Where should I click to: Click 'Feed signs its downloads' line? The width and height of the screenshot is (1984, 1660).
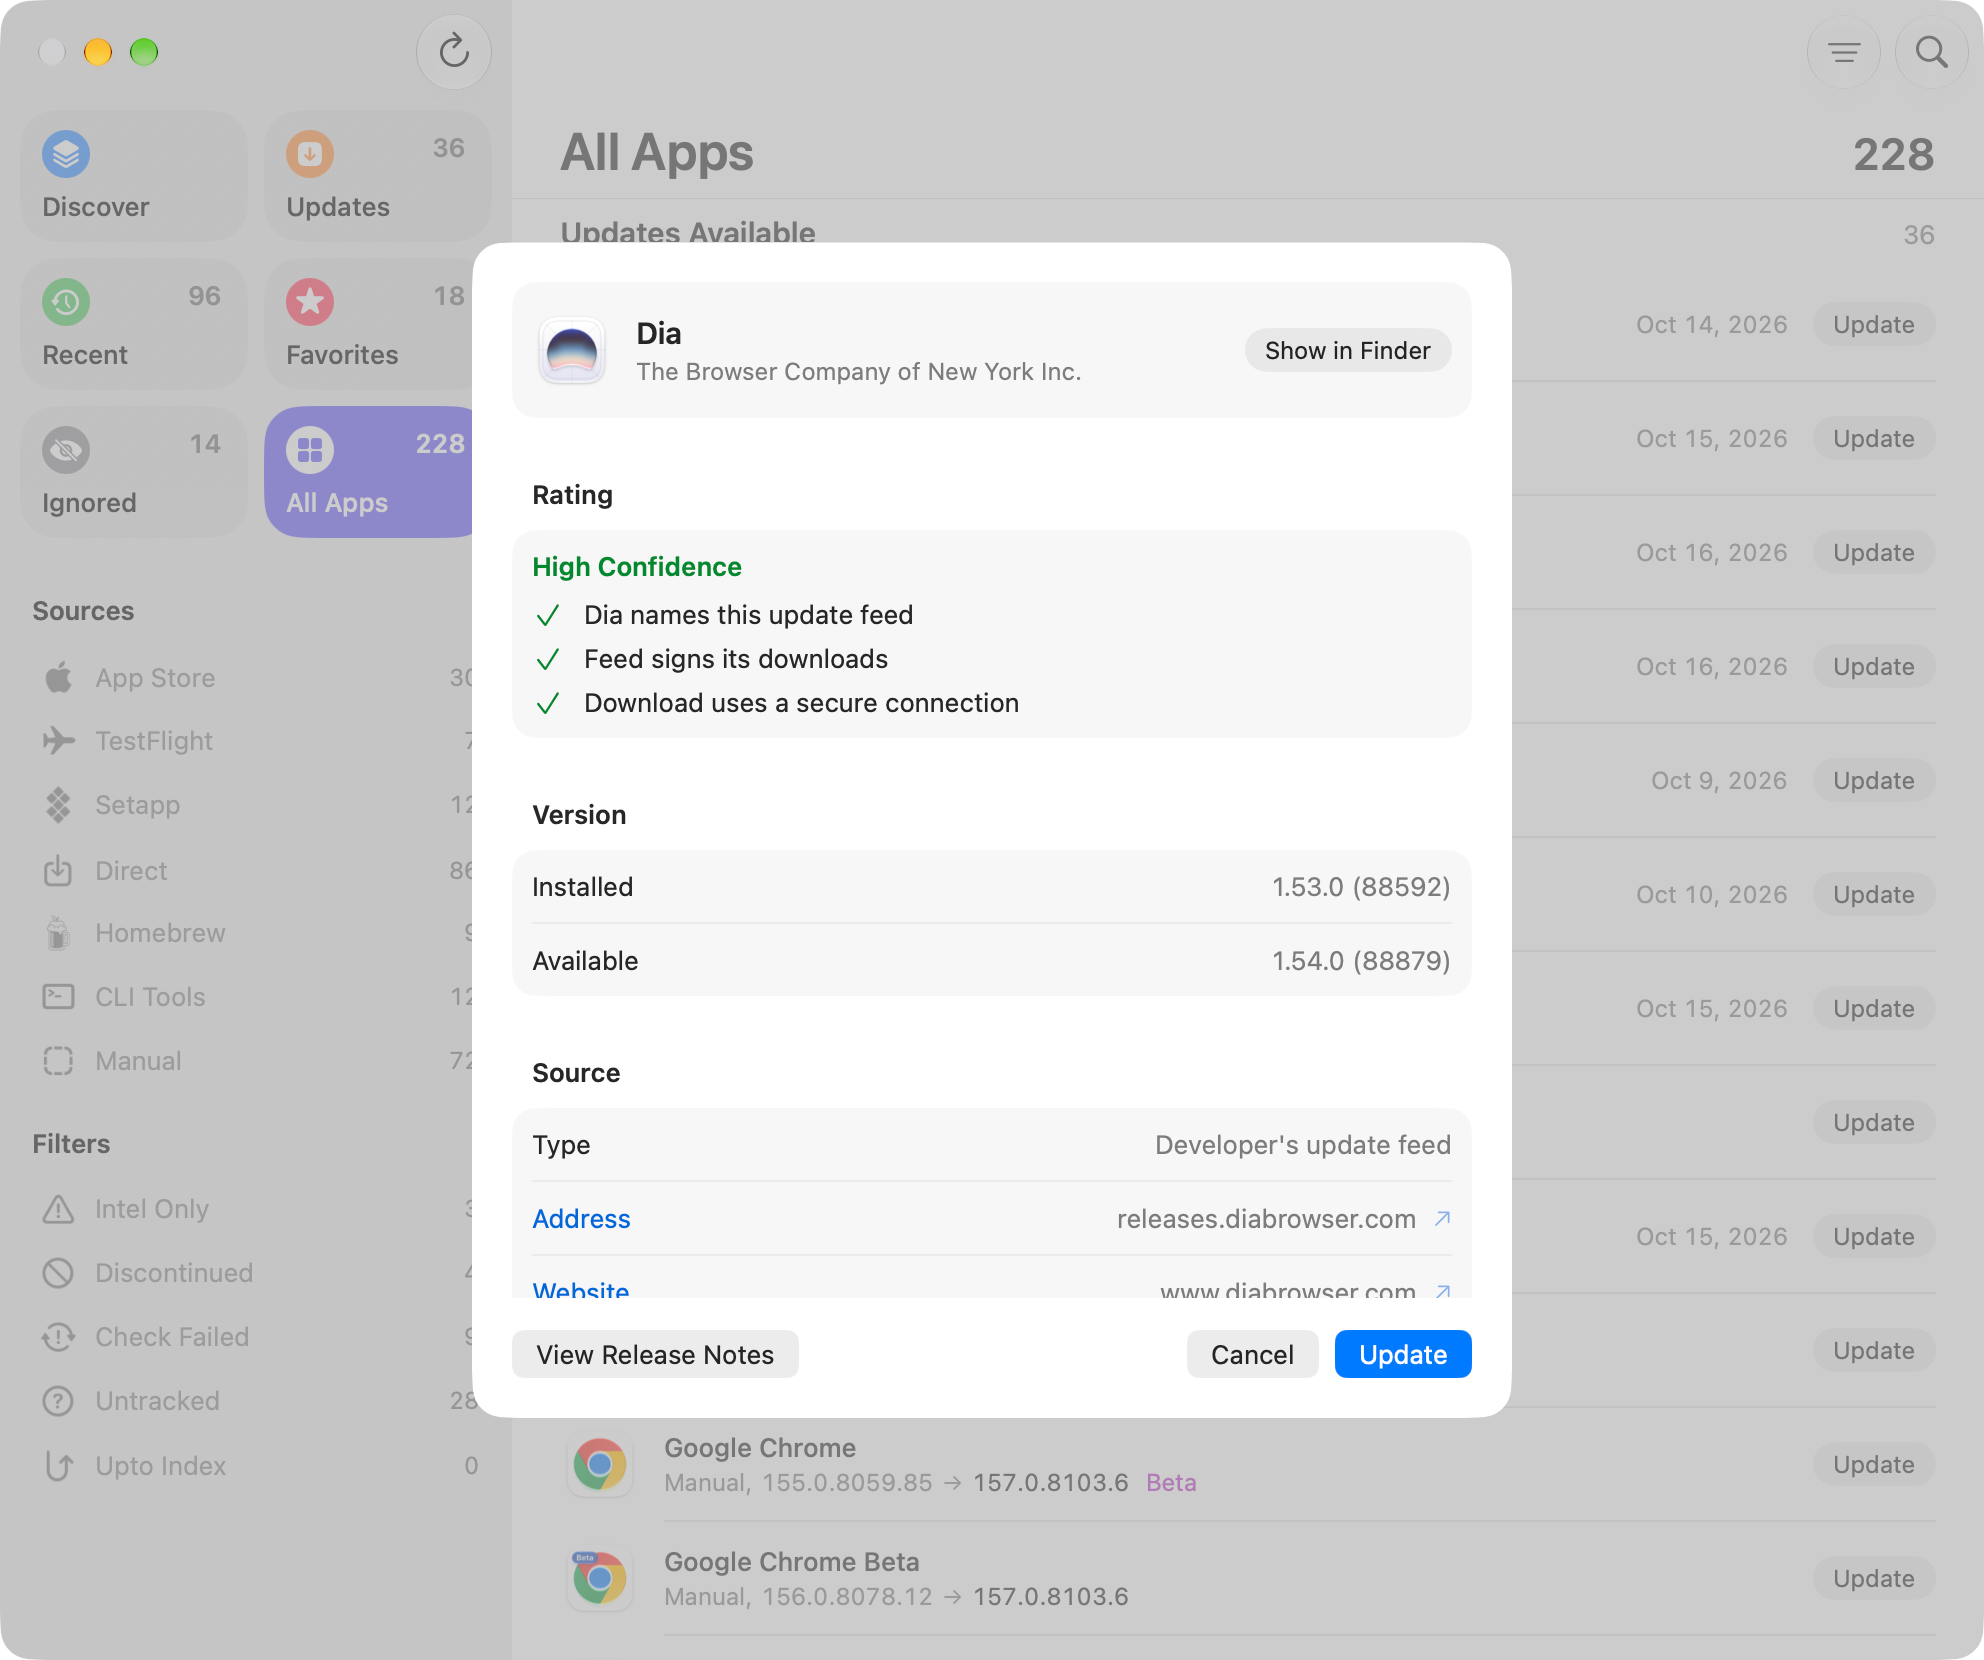pos(736,659)
